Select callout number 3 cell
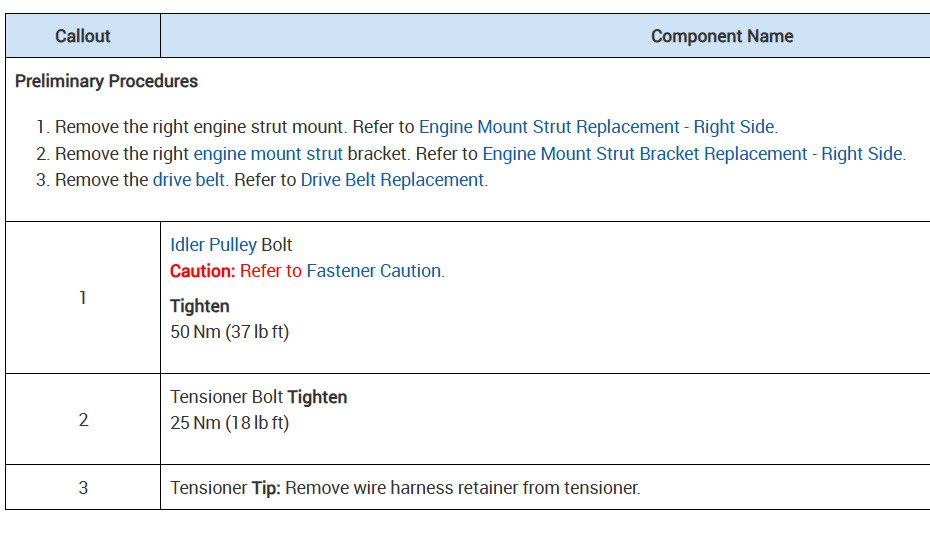Screen dimensions: 930x543 (83, 488)
